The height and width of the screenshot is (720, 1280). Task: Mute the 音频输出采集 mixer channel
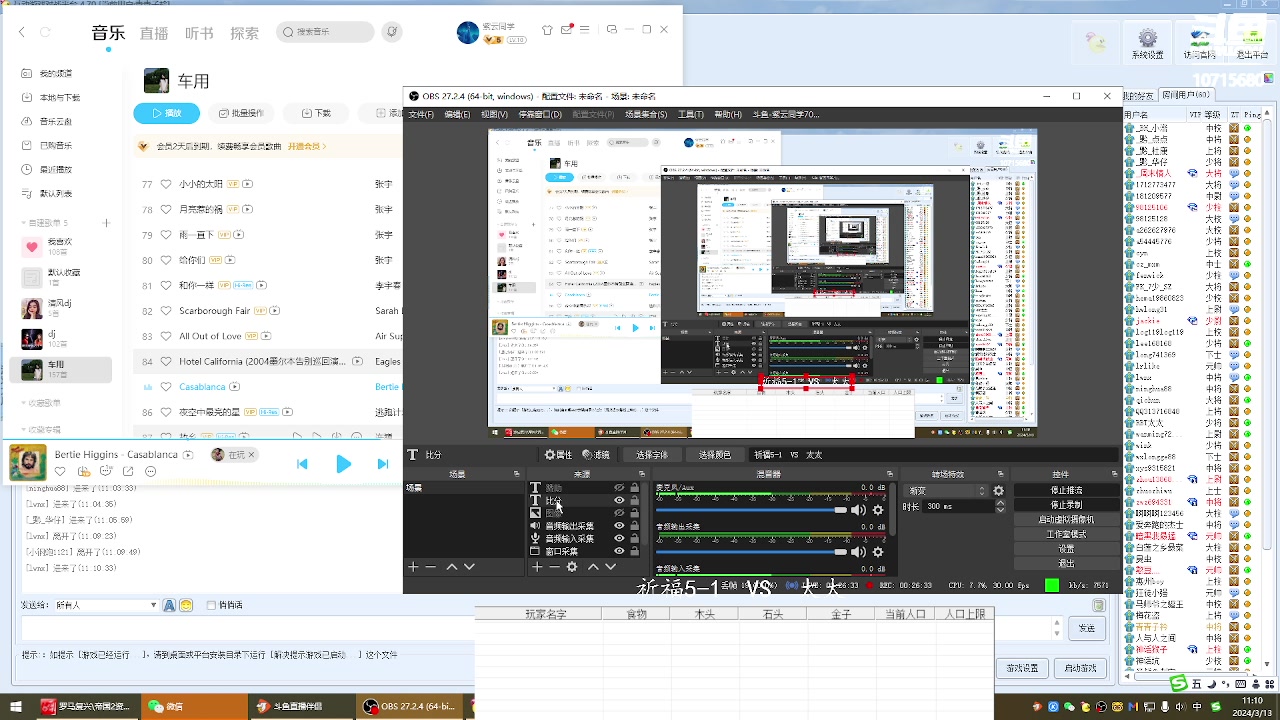pos(858,551)
